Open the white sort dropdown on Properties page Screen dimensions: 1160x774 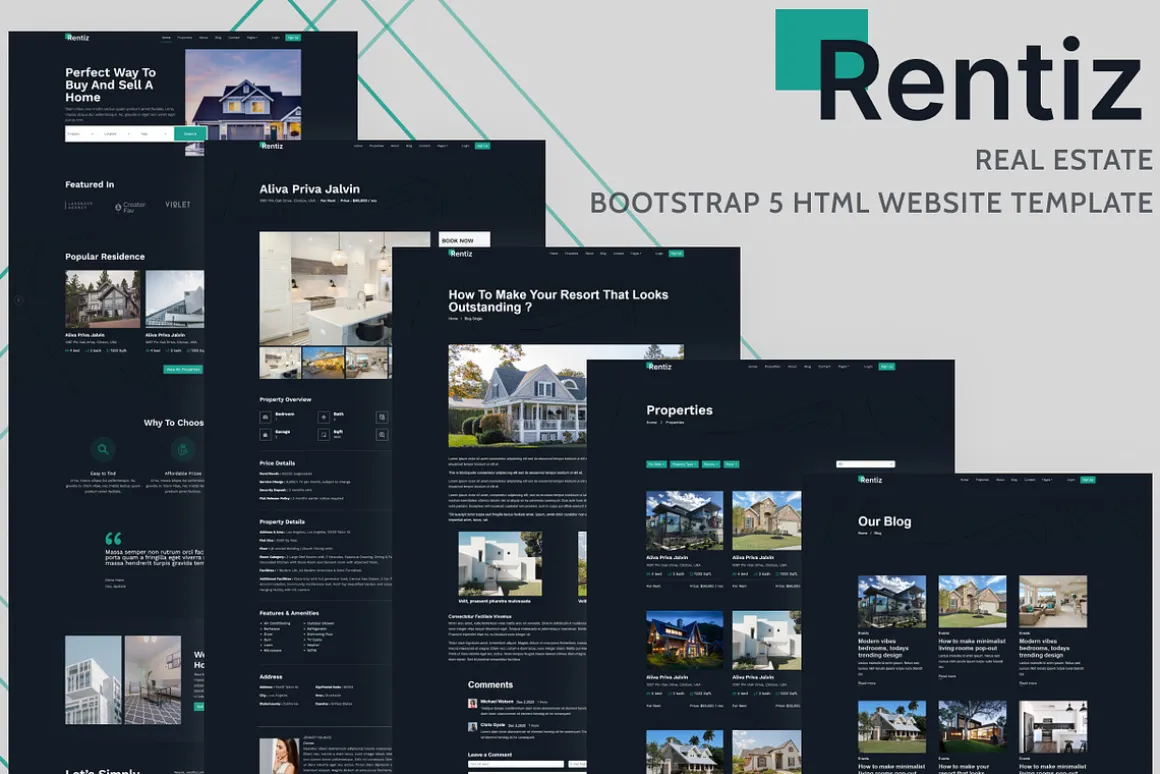pos(866,464)
